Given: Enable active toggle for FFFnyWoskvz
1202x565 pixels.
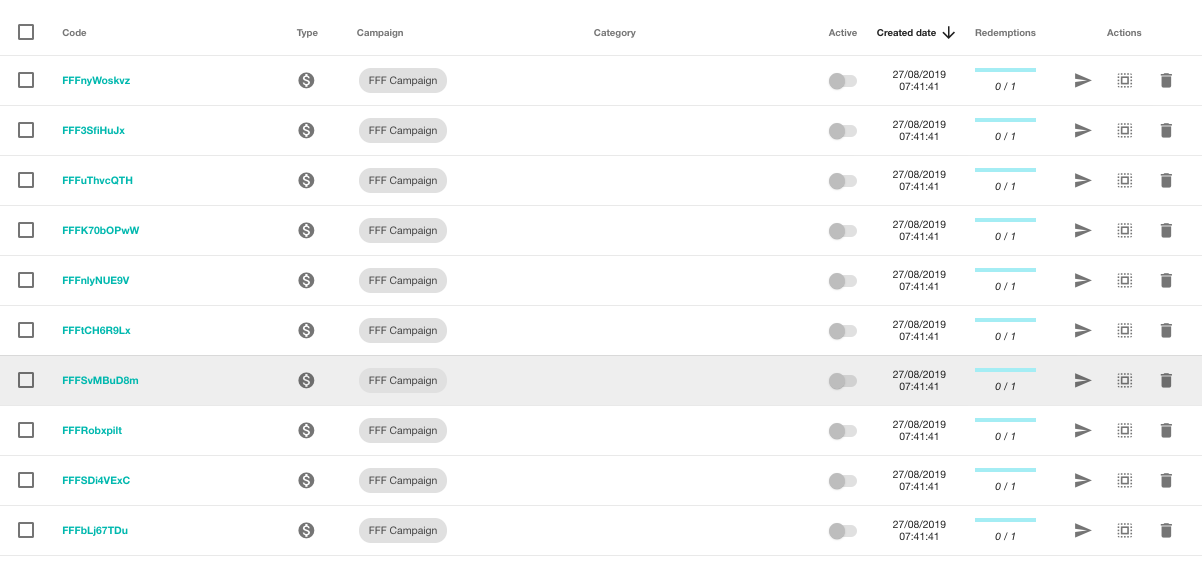Looking at the screenshot, I should click(x=843, y=81).
